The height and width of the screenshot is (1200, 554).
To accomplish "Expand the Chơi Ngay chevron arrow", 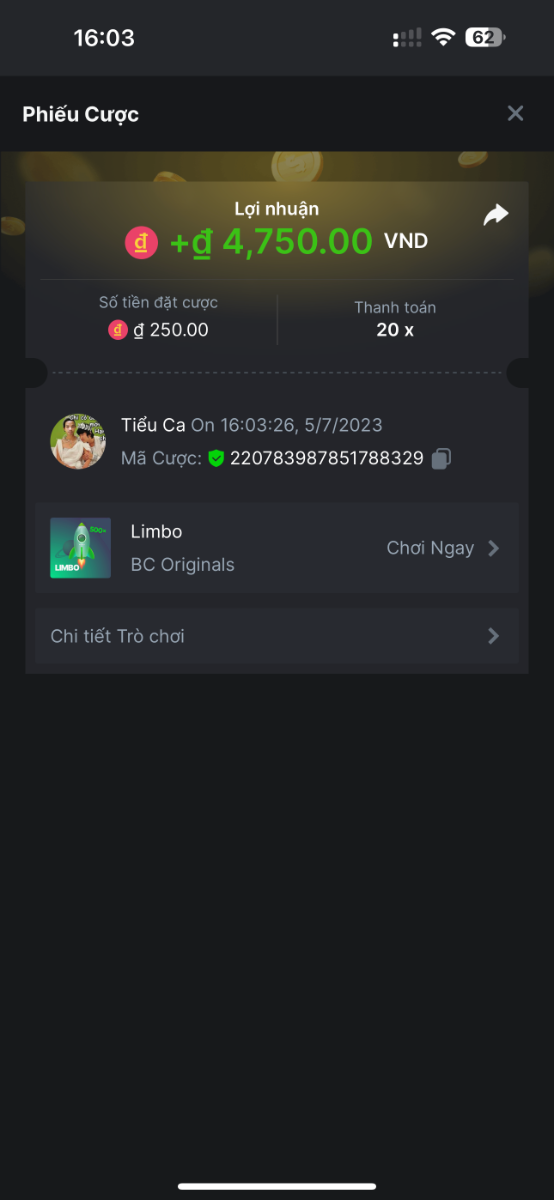I will coord(493,548).
